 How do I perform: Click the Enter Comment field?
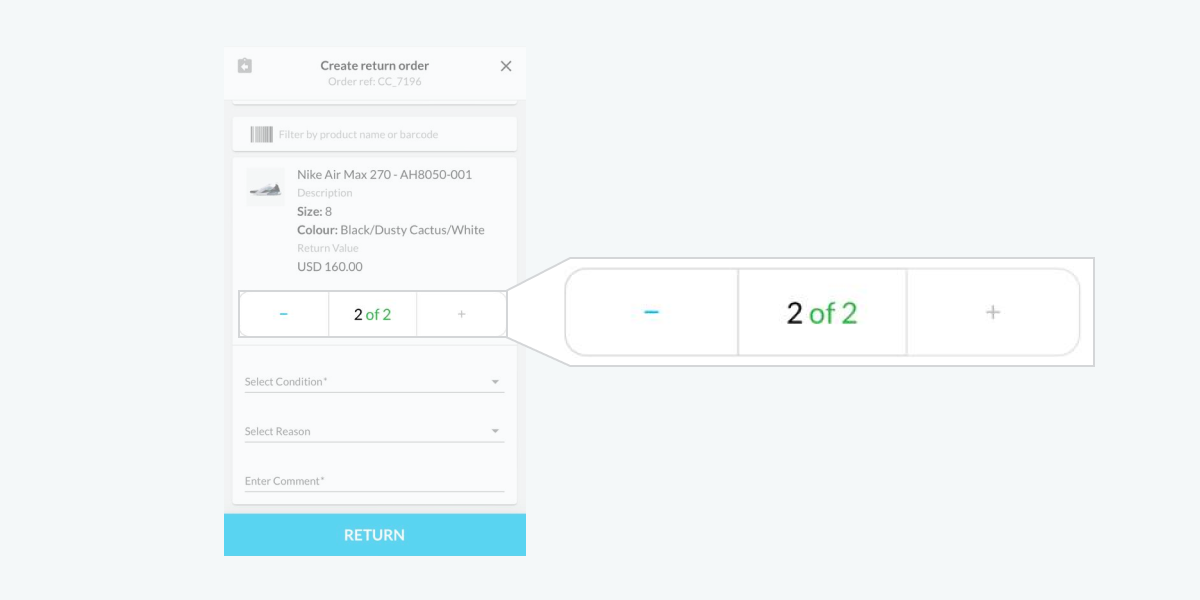point(374,480)
